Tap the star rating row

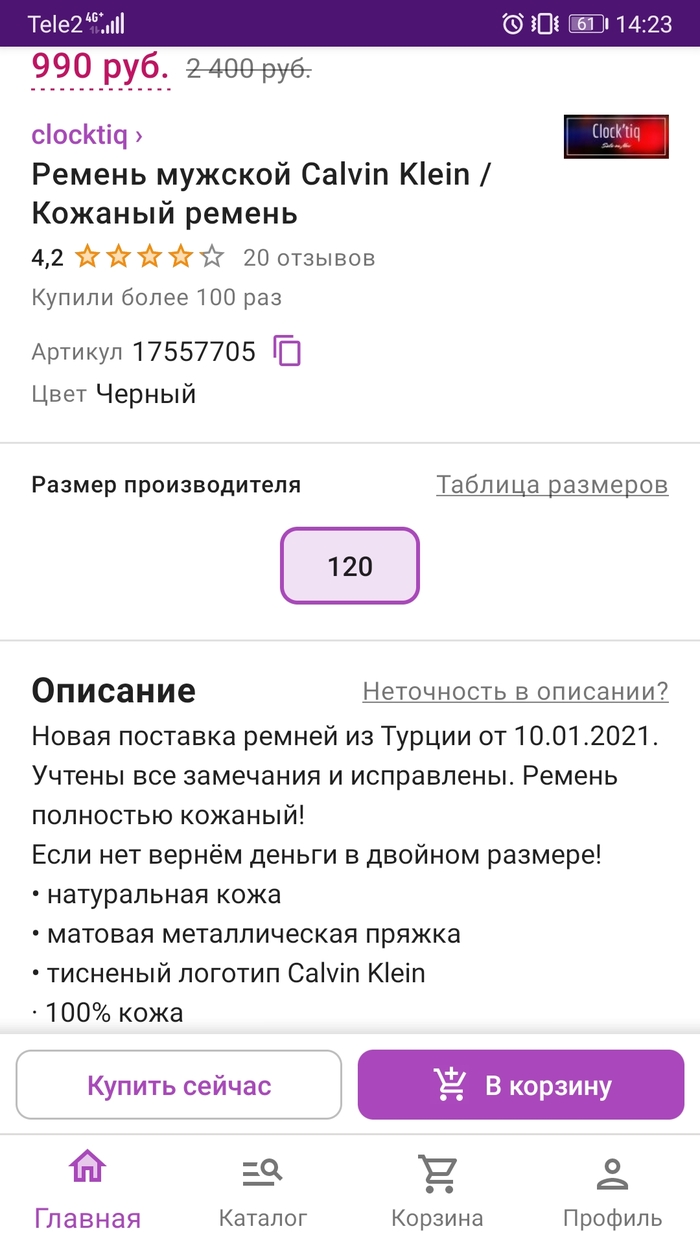pos(149,258)
